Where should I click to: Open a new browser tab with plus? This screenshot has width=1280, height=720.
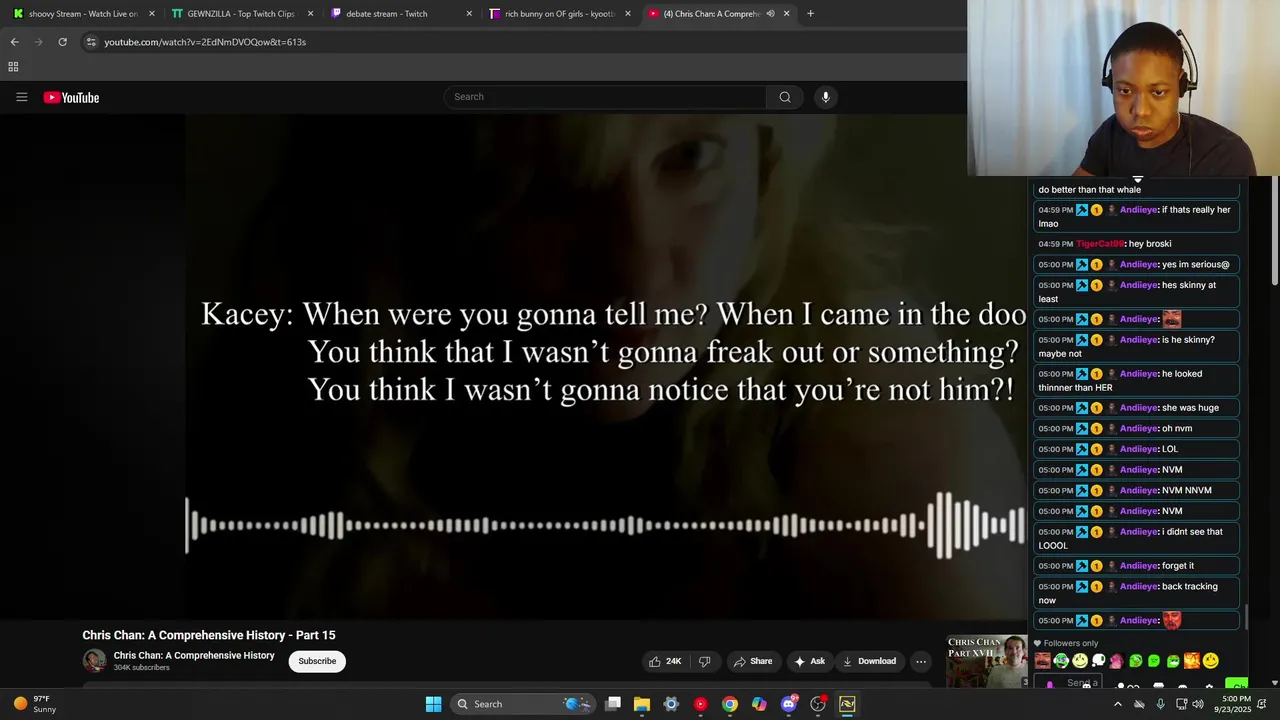click(x=810, y=14)
